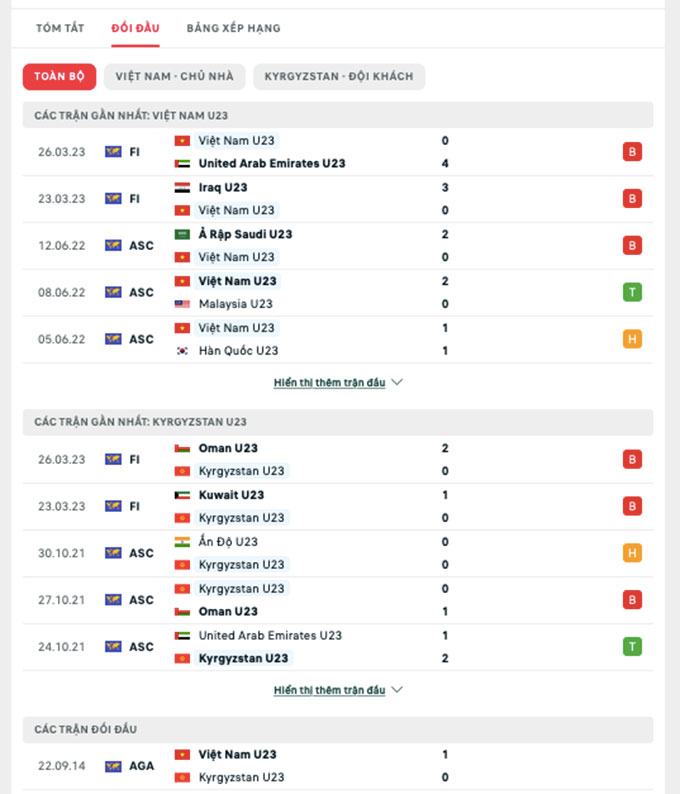Image resolution: width=680 pixels, height=794 pixels.
Task: Click the United Arab Emirates flag icon on 26.03.23
Action: [182, 164]
